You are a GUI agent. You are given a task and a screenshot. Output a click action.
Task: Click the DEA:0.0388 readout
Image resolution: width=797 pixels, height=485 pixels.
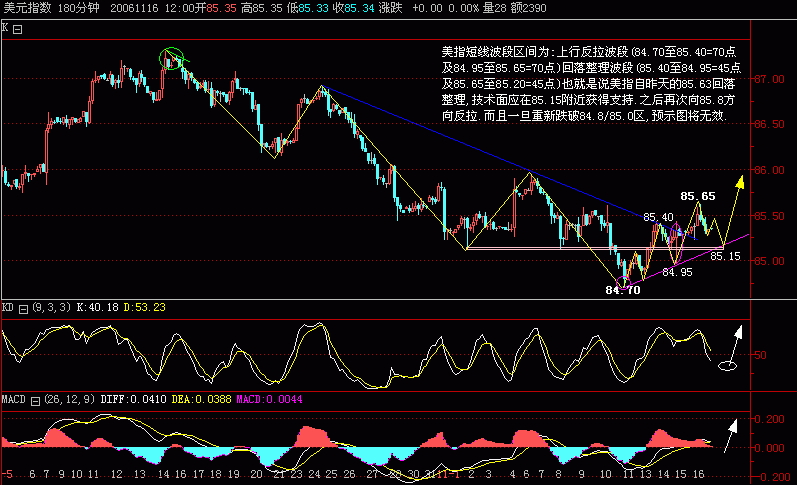point(201,400)
